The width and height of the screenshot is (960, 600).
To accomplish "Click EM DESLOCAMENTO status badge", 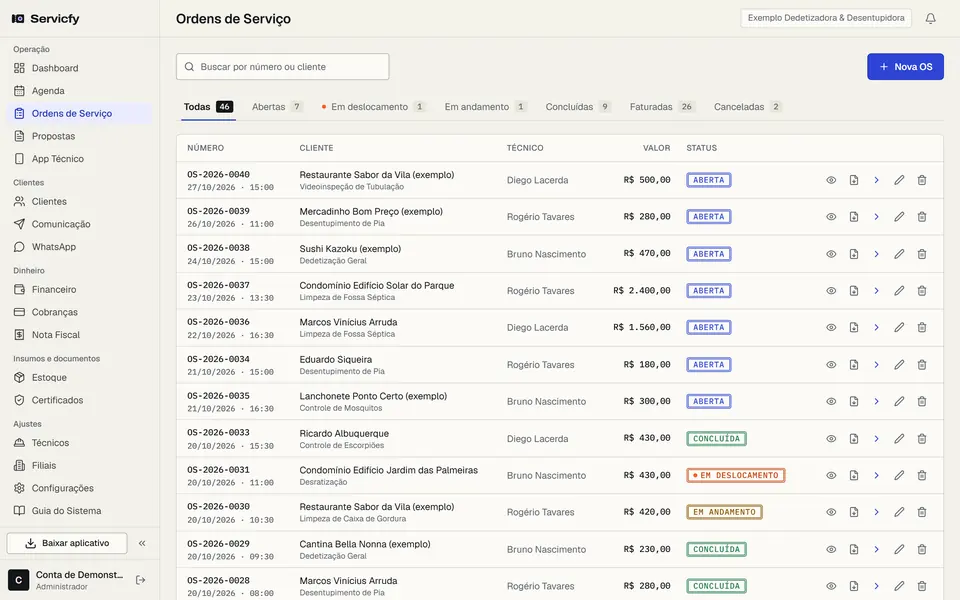I will click(735, 476).
